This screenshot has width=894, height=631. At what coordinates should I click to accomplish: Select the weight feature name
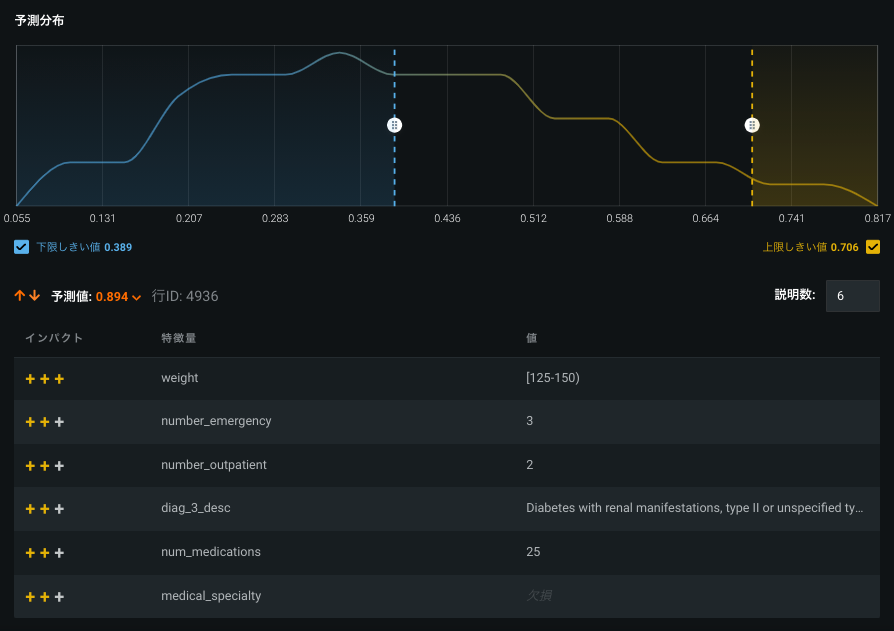tap(180, 378)
